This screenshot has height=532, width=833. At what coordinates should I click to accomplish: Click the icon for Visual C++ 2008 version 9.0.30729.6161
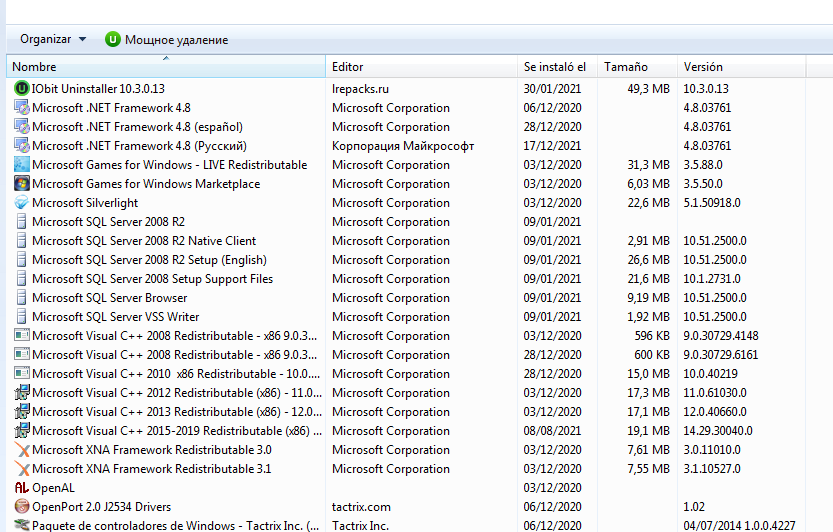point(22,354)
